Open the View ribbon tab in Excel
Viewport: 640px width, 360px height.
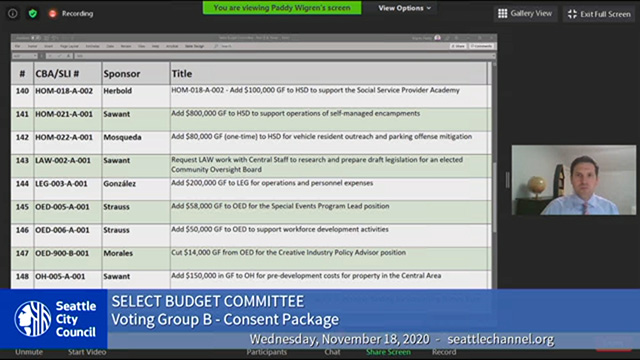click(142, 46)
